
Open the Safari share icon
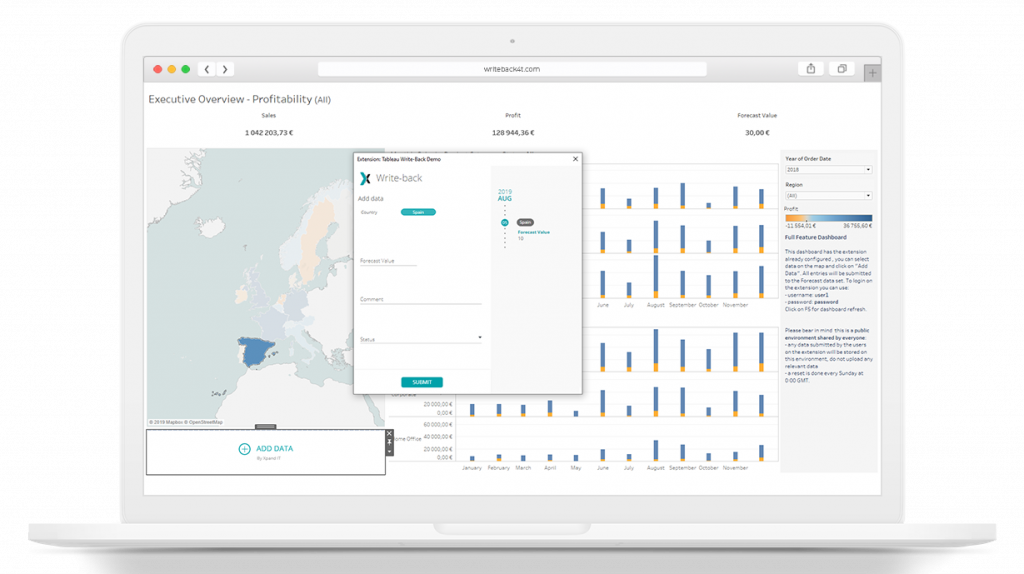click(x=810, y=69)
